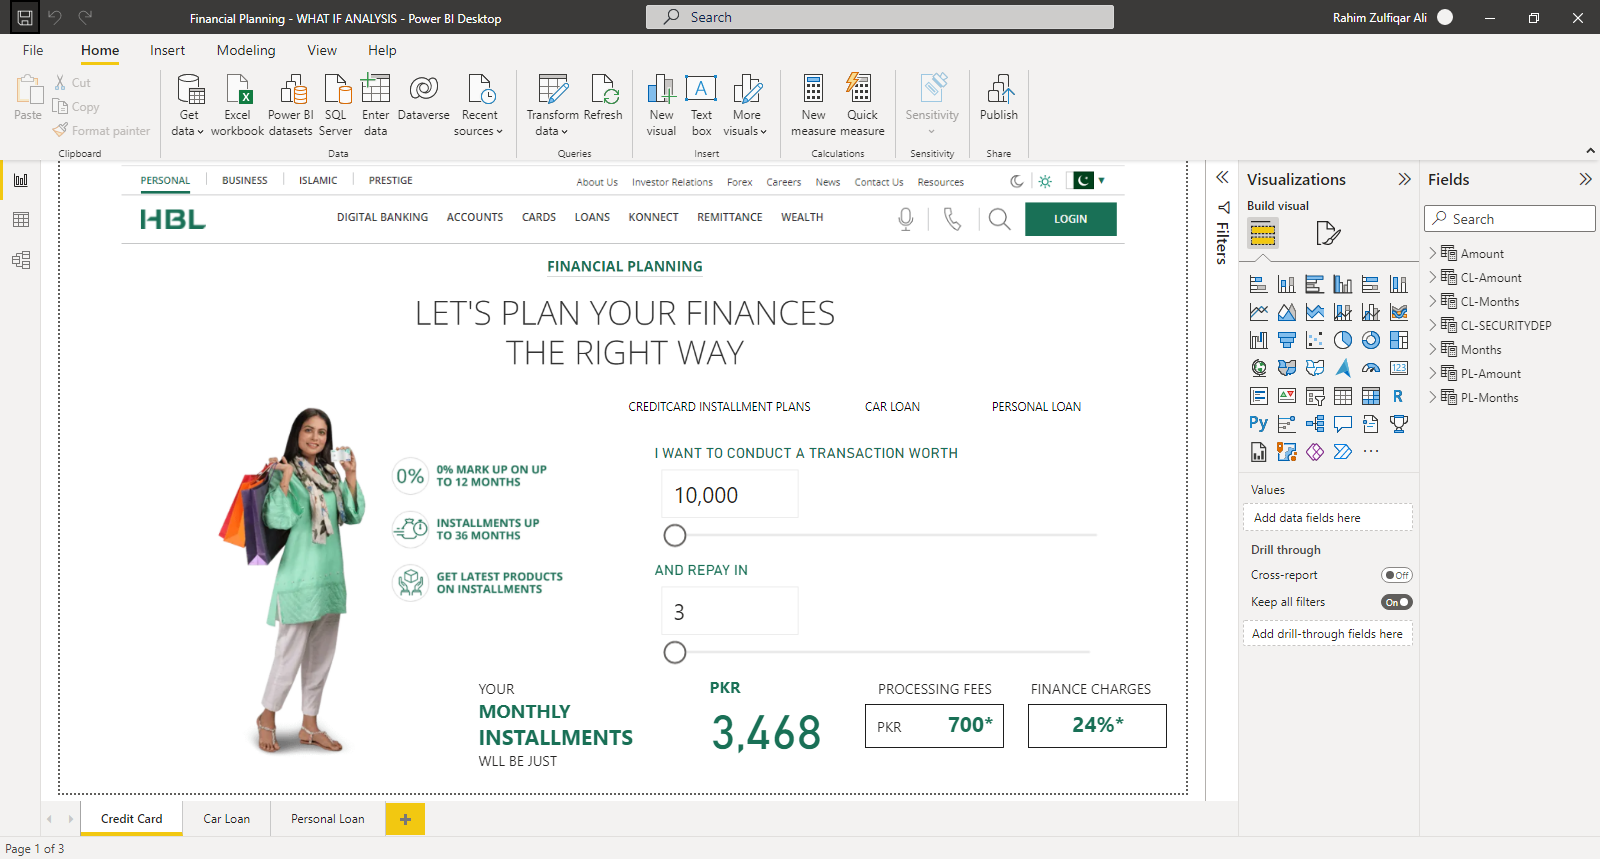This screenshot has height=859, width=1600.
Task: Click the Save icon in title bar
Action: tap(25, 18)
